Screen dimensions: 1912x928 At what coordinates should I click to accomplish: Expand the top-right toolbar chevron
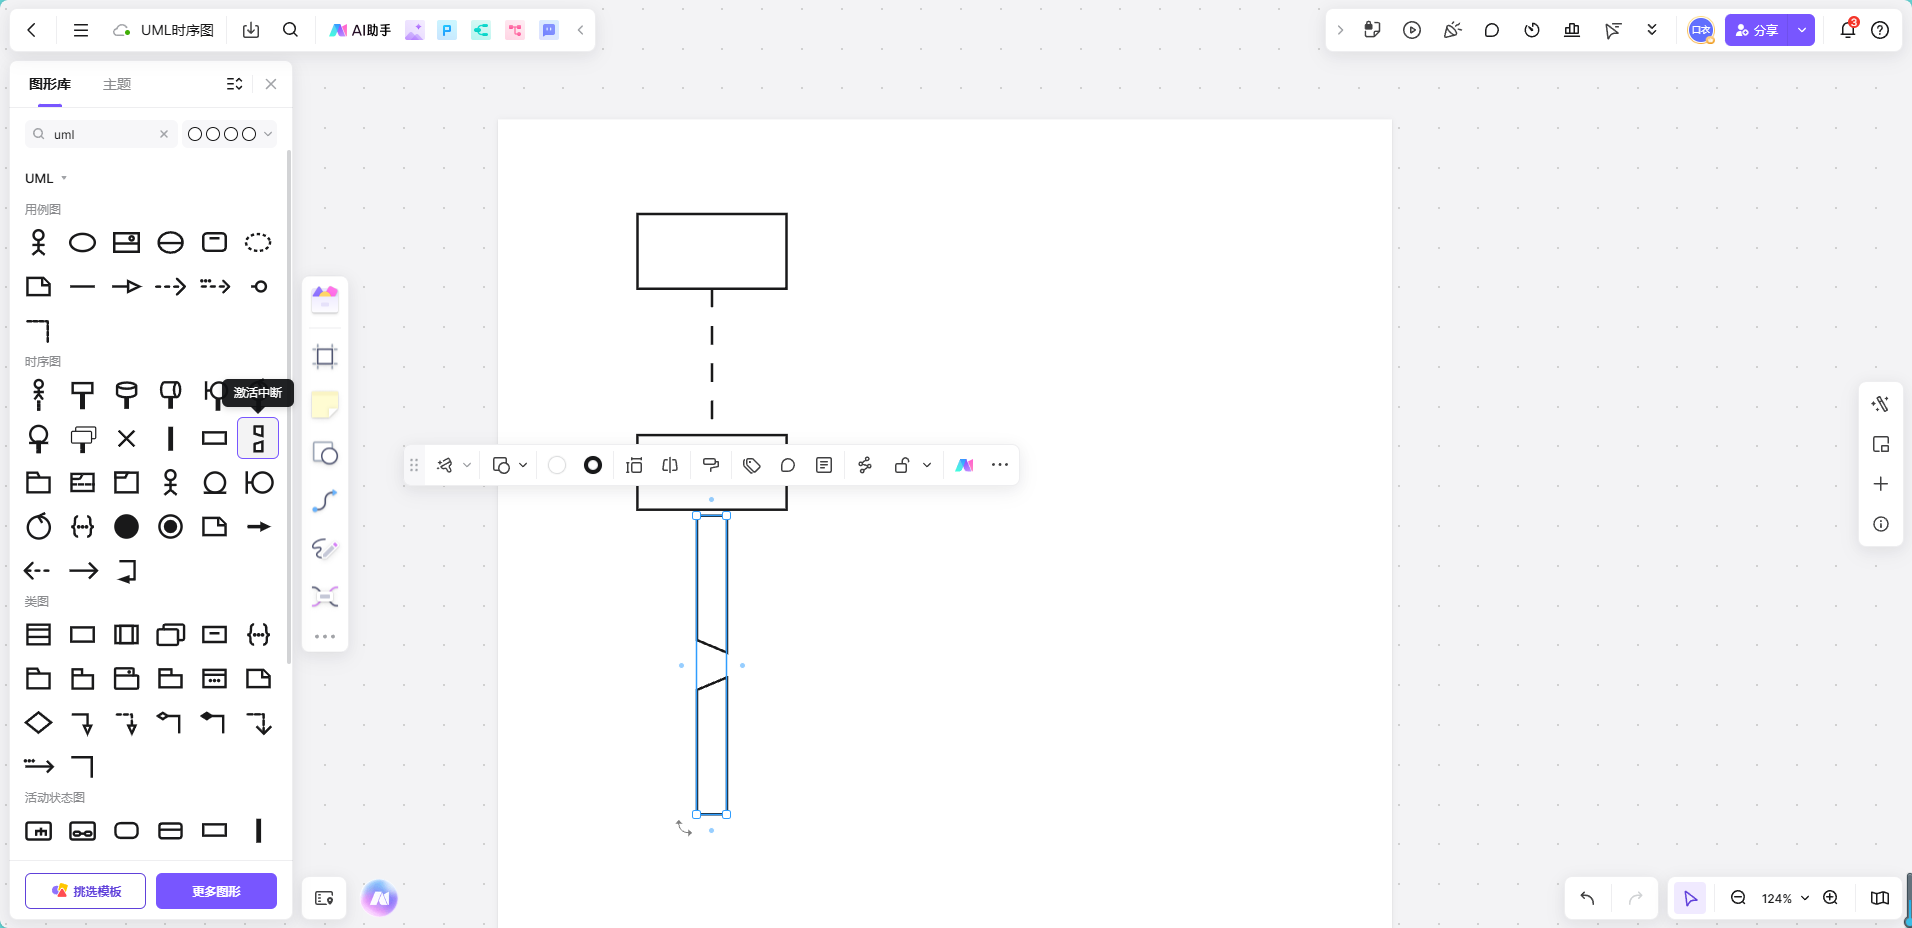pyautogui.click(x=1340, y=30)
